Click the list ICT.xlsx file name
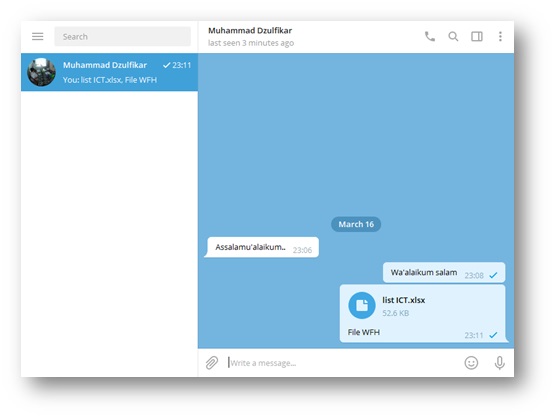Image resolution: width=556 pixels, height=419 pixels. click(404, 300)
